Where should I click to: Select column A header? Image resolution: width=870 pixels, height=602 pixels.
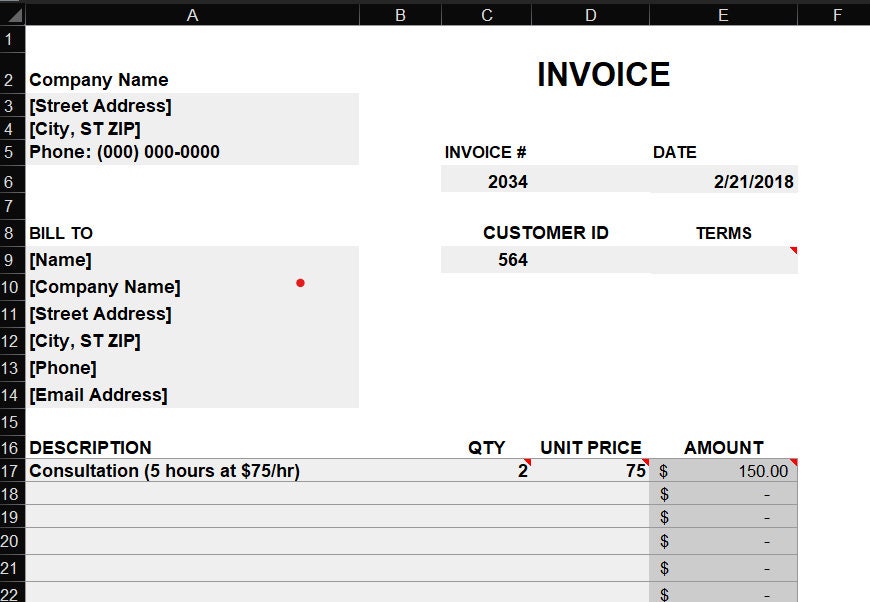(192, 15)
